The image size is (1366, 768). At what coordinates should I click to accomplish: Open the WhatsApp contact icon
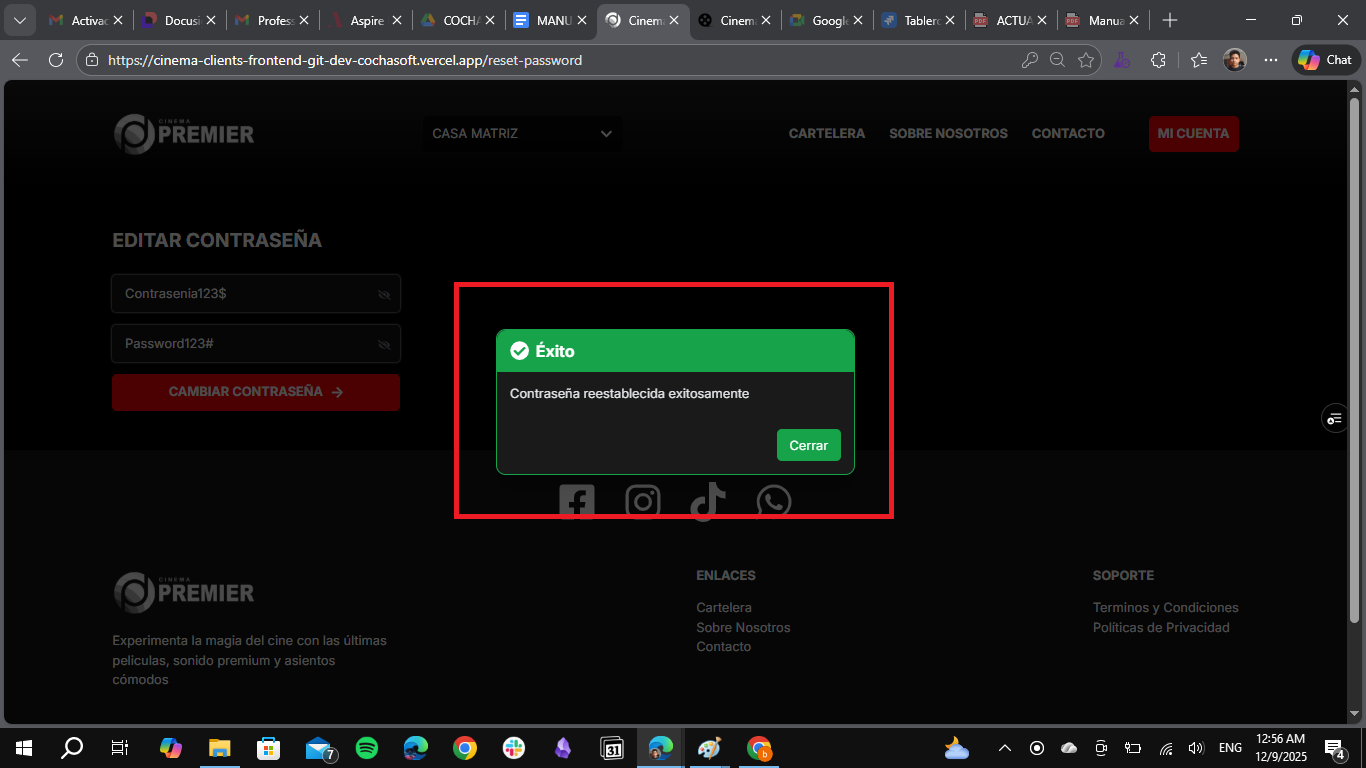[774, 500]
